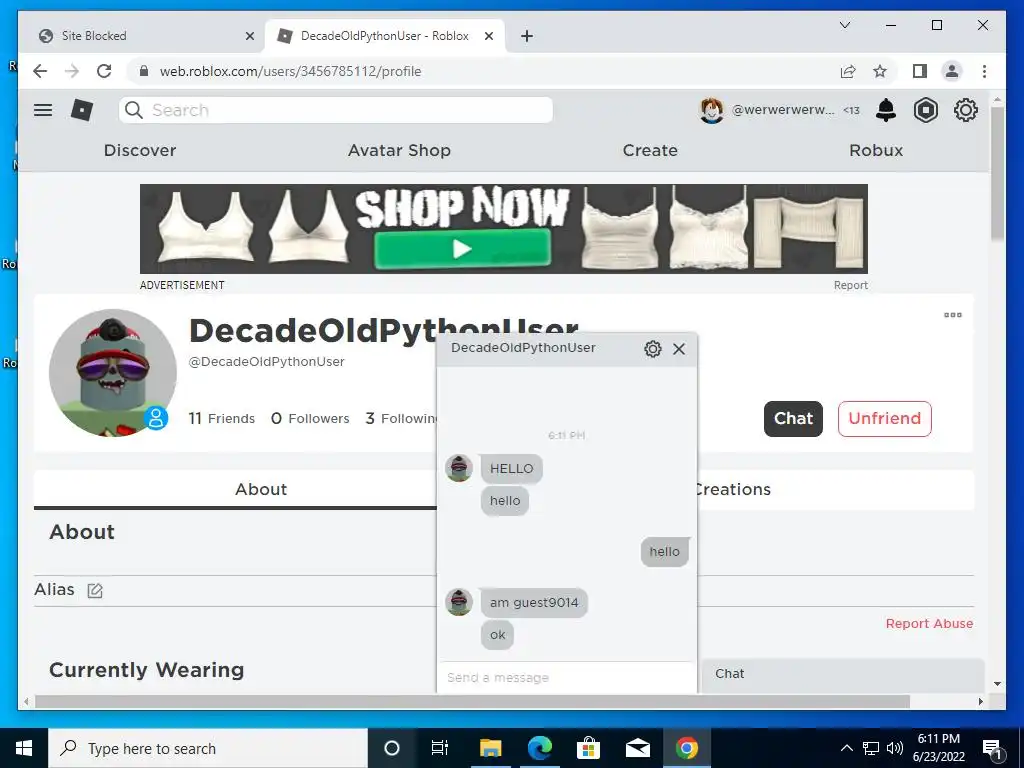Click the chat window title DecadeOldPythonUser
Viewport: 1024px width, 768px height.
(523, 348)
